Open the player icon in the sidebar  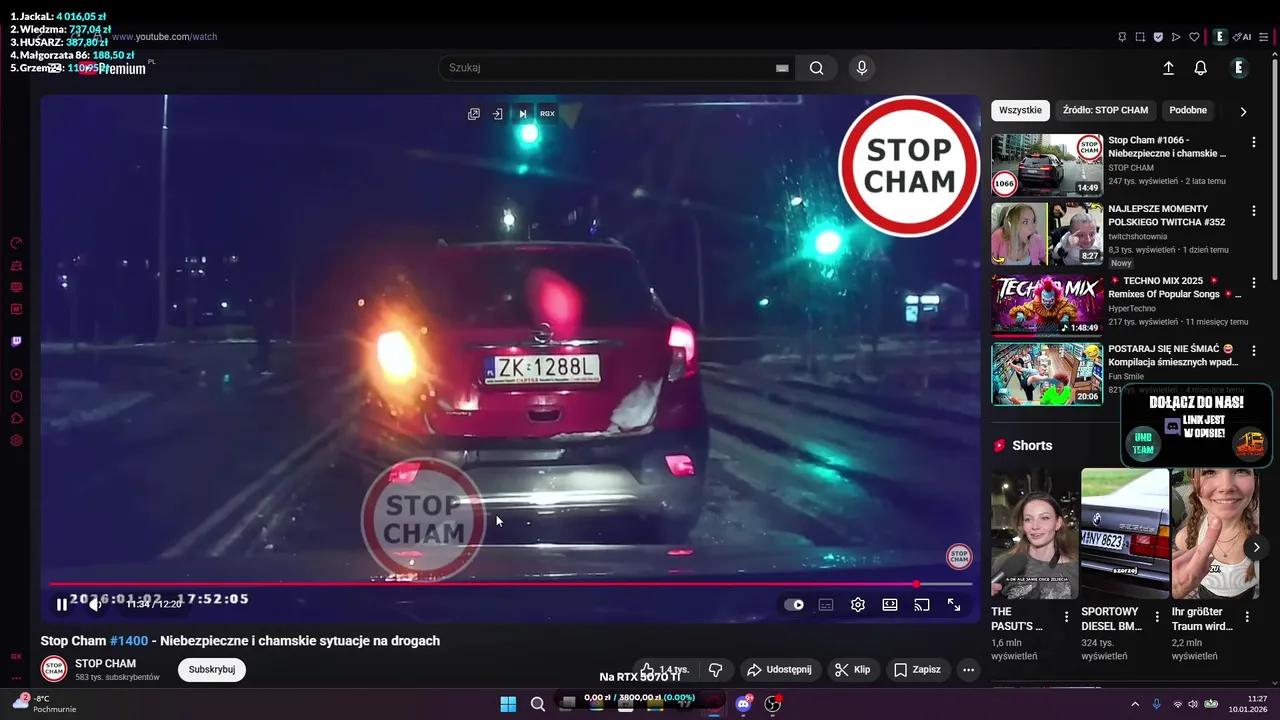16,375
